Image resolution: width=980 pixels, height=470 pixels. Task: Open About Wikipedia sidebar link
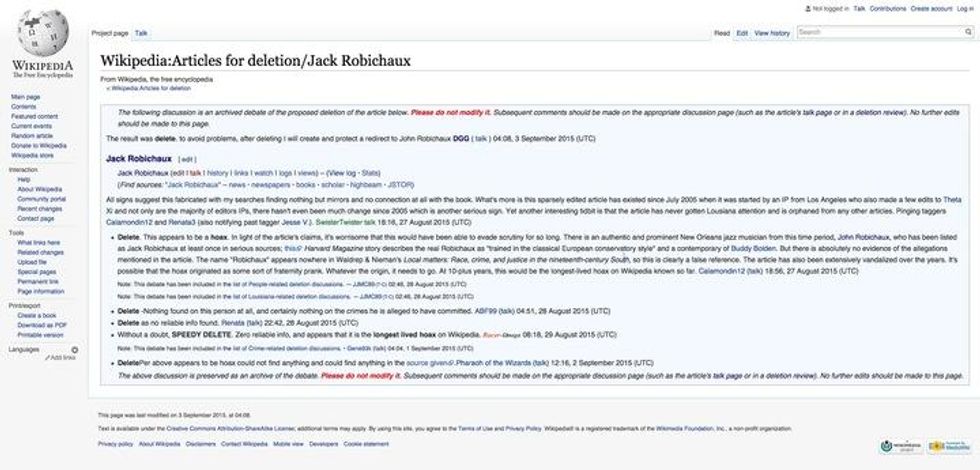coord(39,189)
